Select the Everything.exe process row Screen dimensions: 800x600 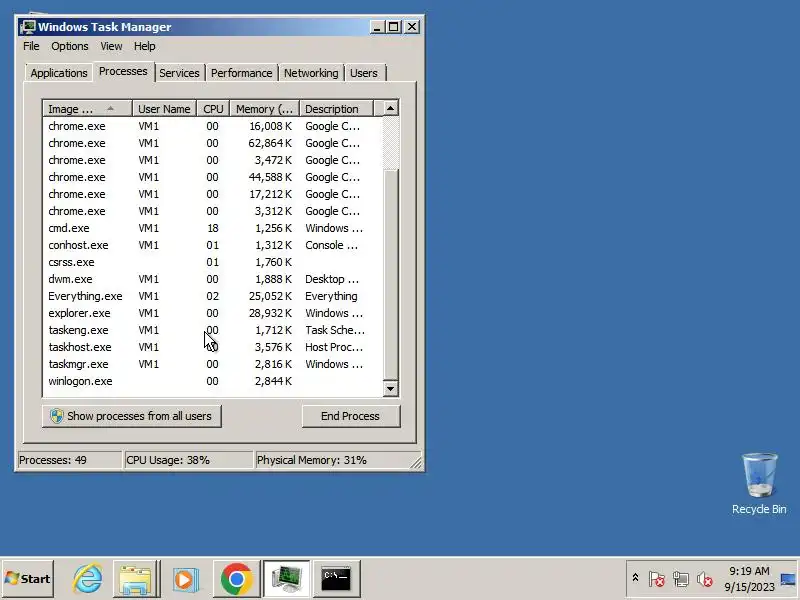tap(212, 296)
